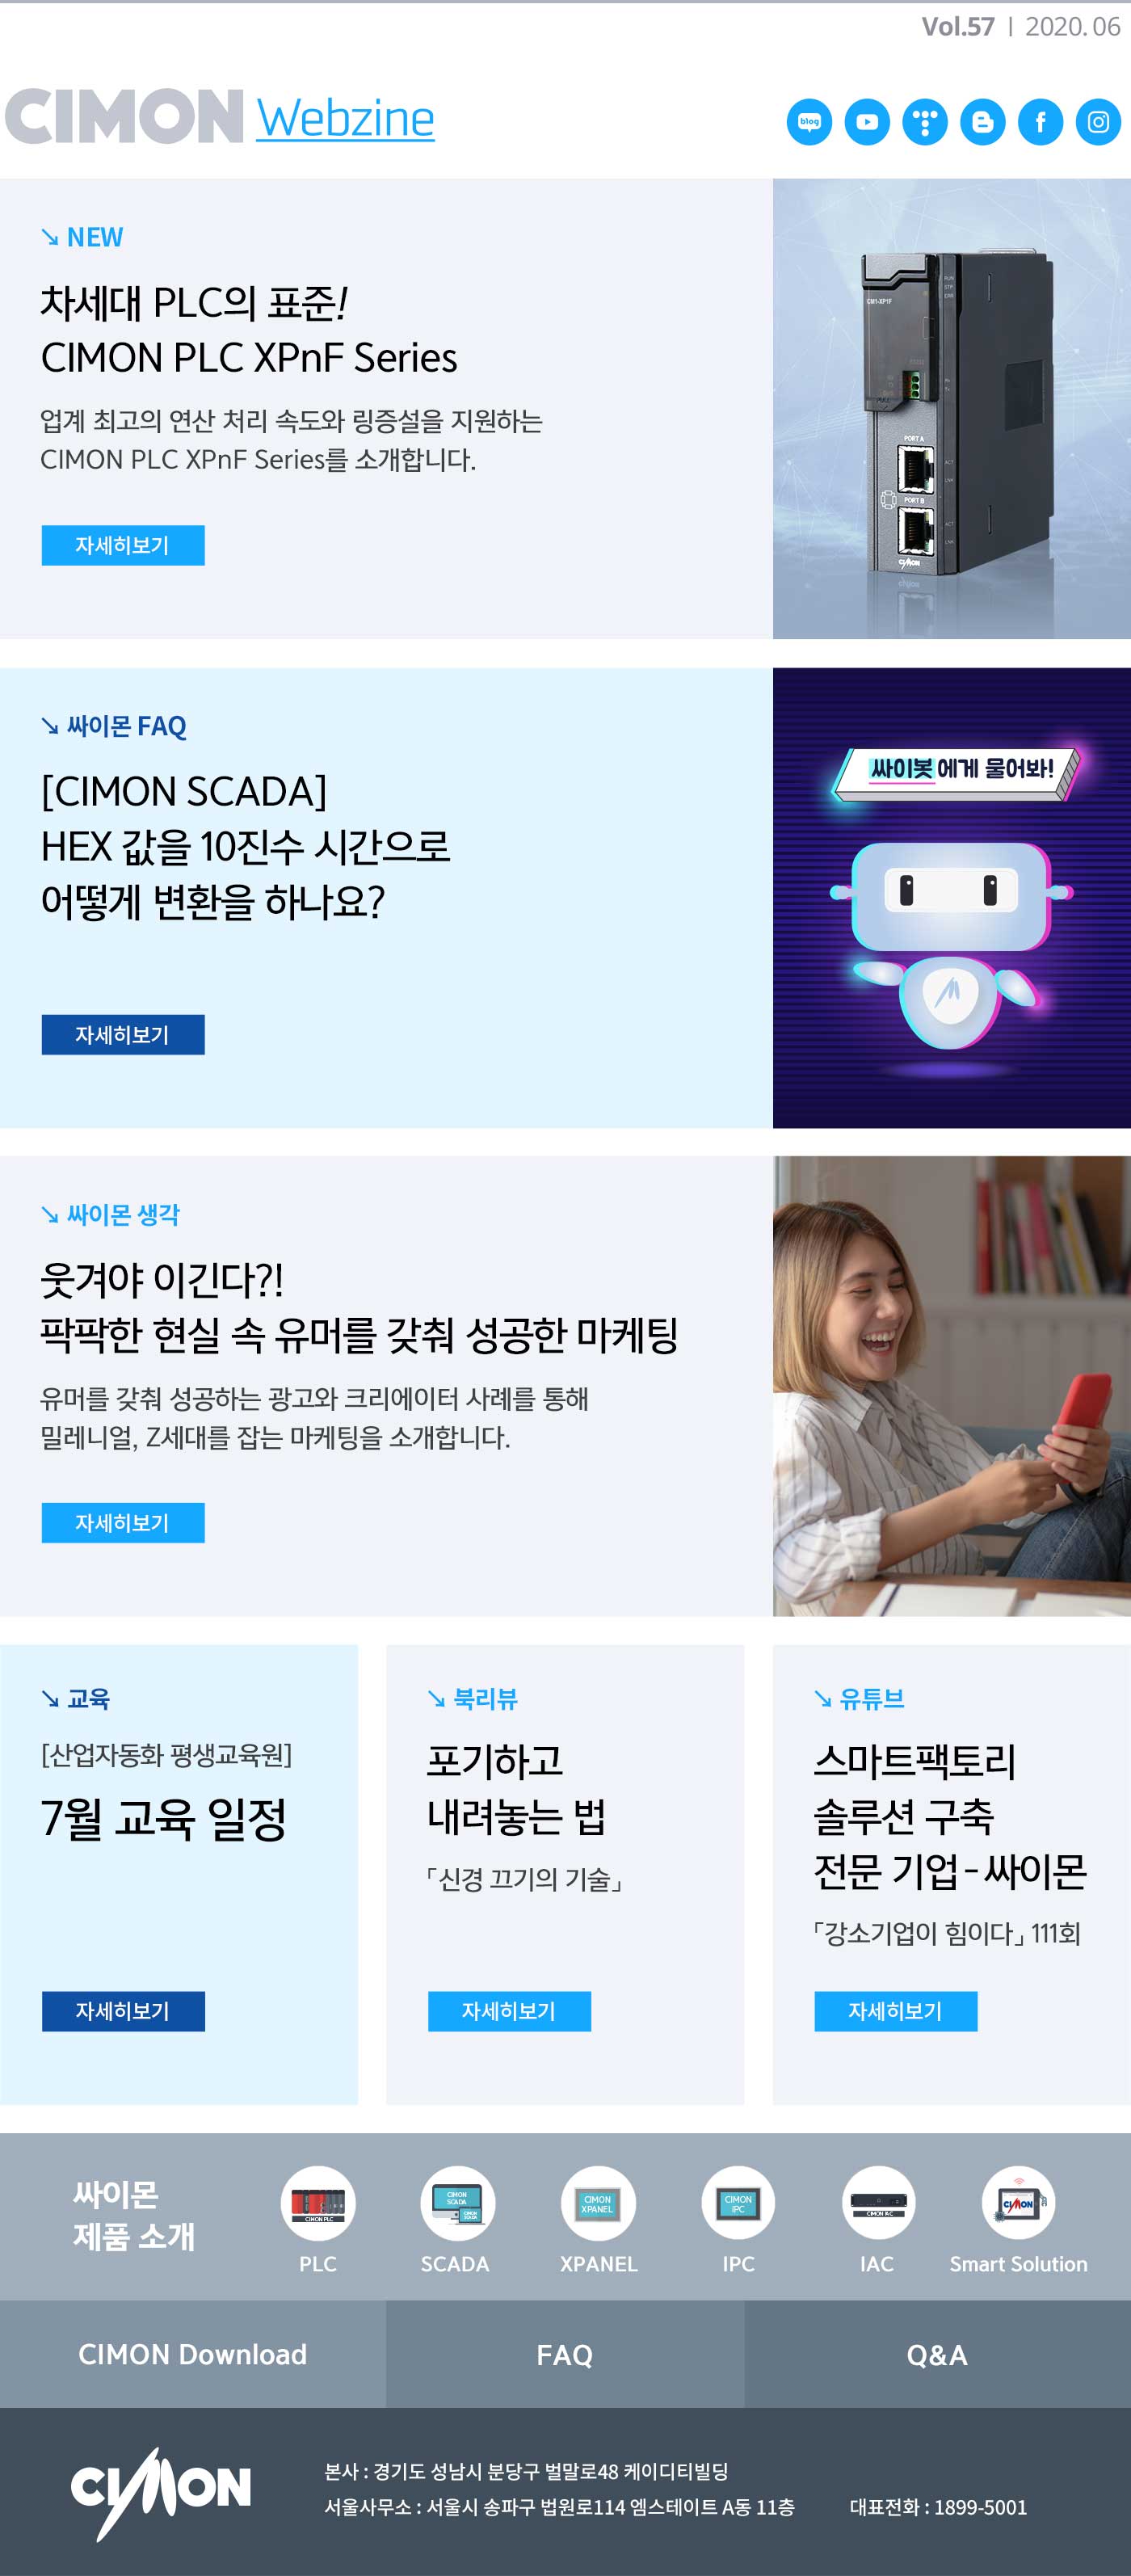Screen dimensions: 1131x2576
Task: Click 자세히보기 under PLC XPnF Series
Action: tap(123, 545)
